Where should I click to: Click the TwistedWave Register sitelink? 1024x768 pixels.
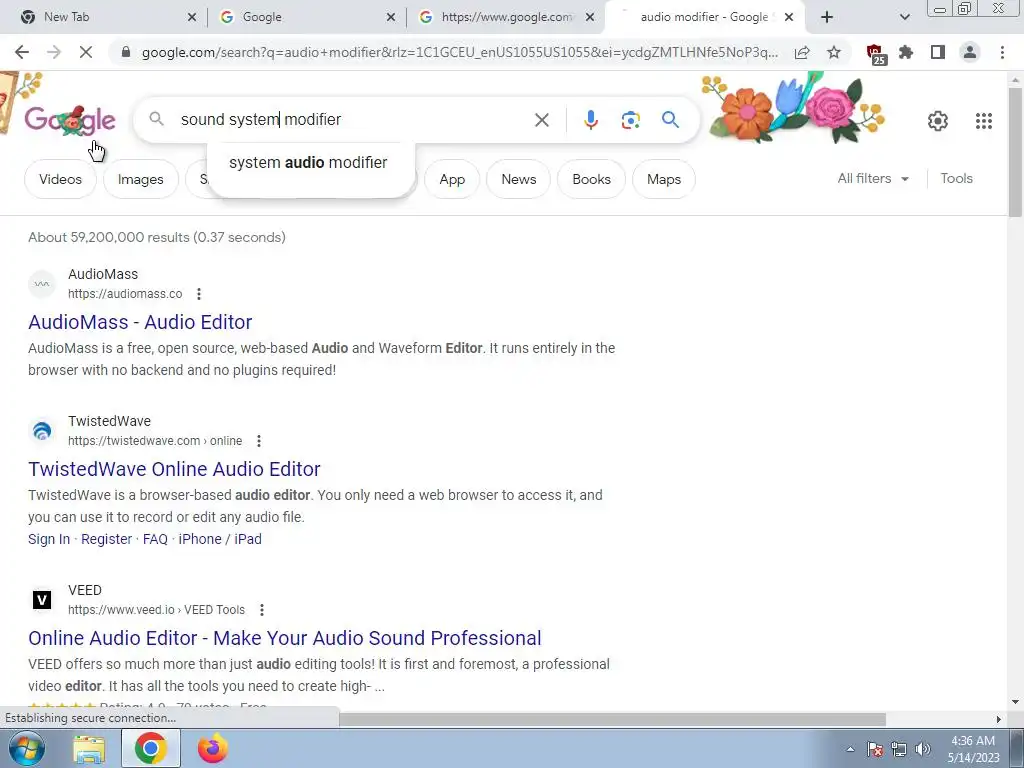[x=106, y=539]
